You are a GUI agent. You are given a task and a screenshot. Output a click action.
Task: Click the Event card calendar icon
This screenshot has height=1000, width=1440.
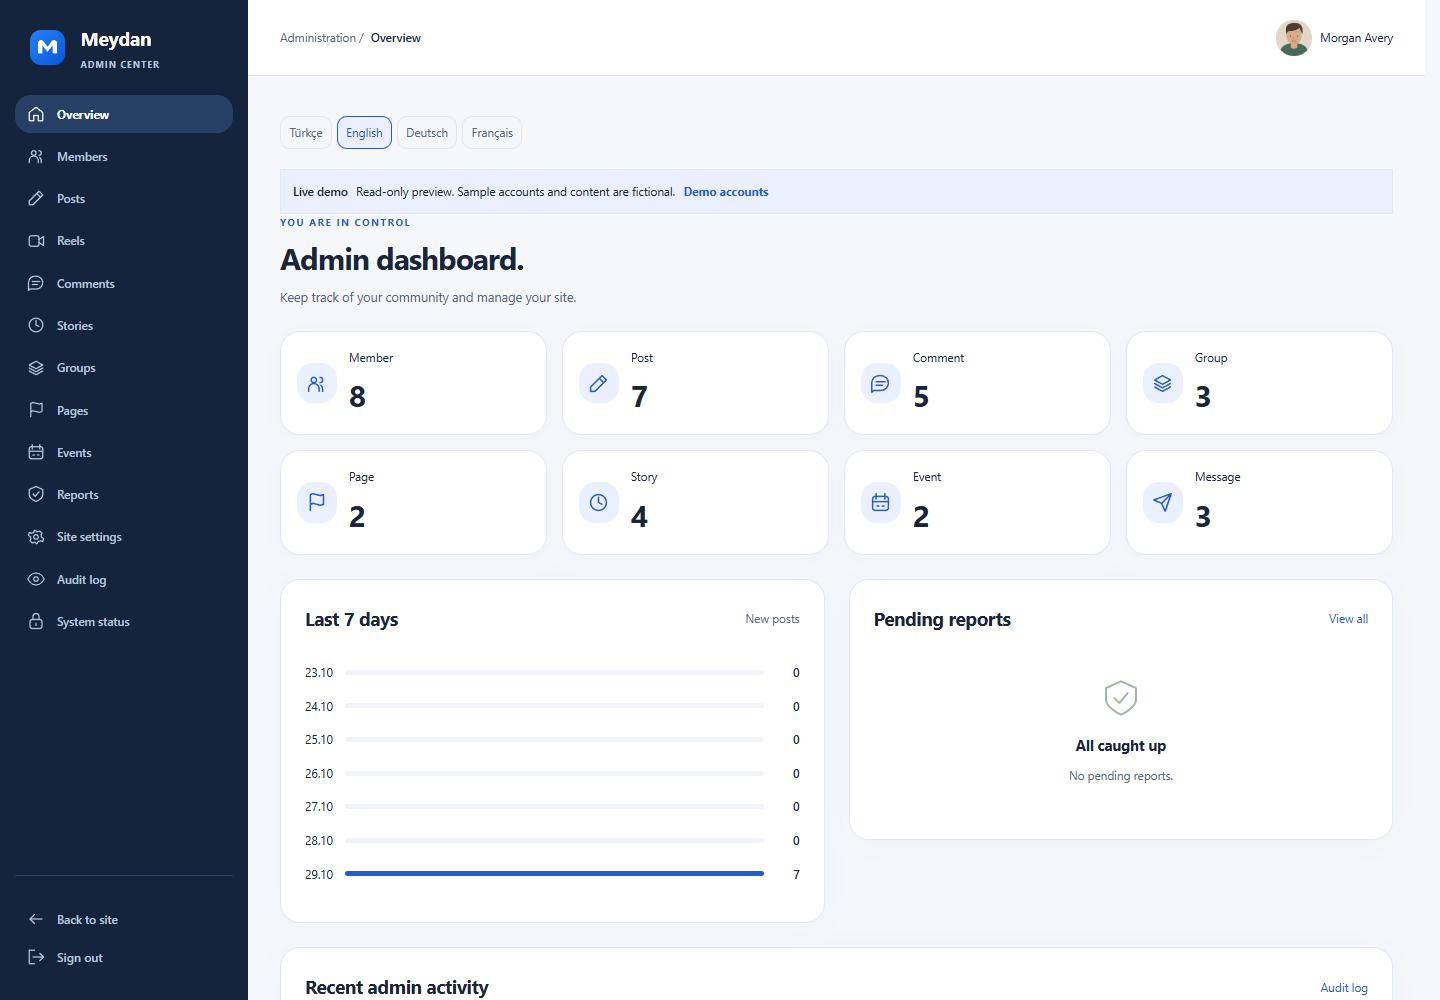click(x=881, y=503)
